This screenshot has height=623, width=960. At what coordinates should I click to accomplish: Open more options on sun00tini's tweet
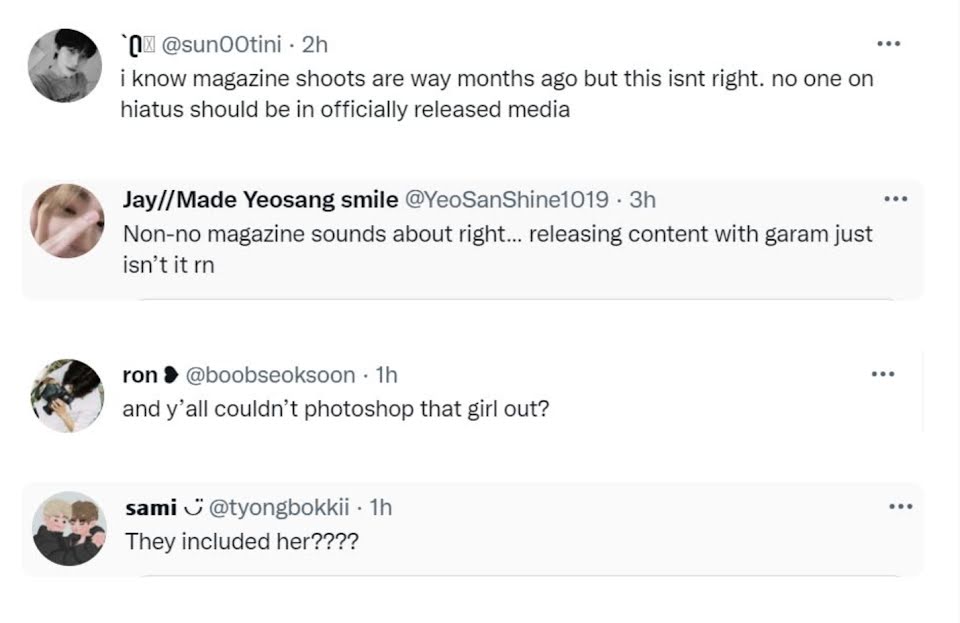point(888,44)
